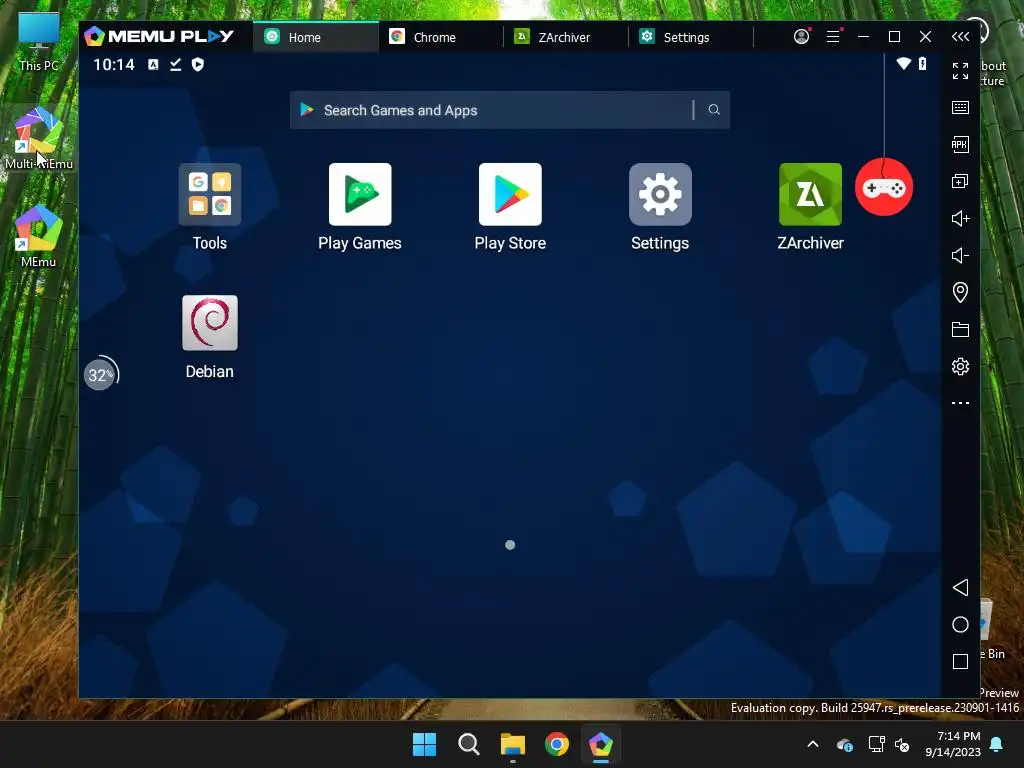Image resolution: width=1024 pixels, height=768 pixels.
Task: Open Chrome from the taskbar
Action: (x=556, y=744)
